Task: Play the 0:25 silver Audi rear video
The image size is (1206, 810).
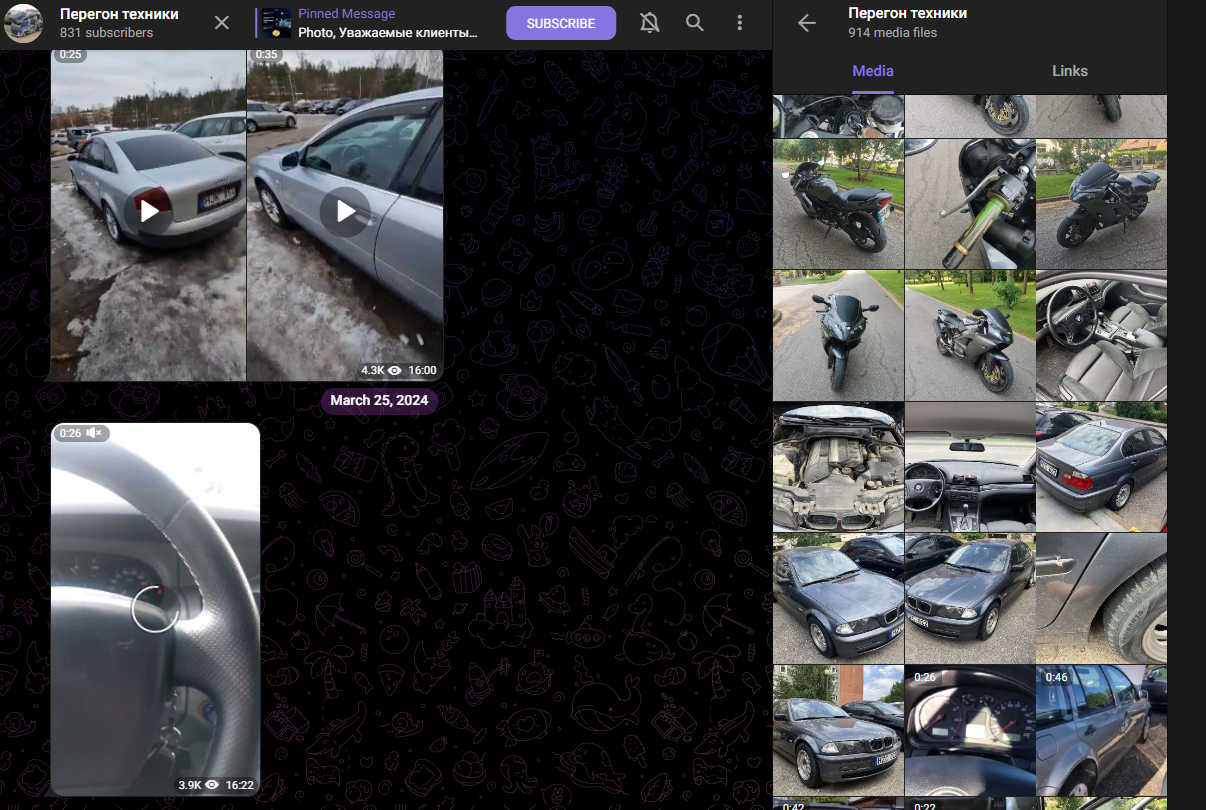Action: click(x=149, y=211)
